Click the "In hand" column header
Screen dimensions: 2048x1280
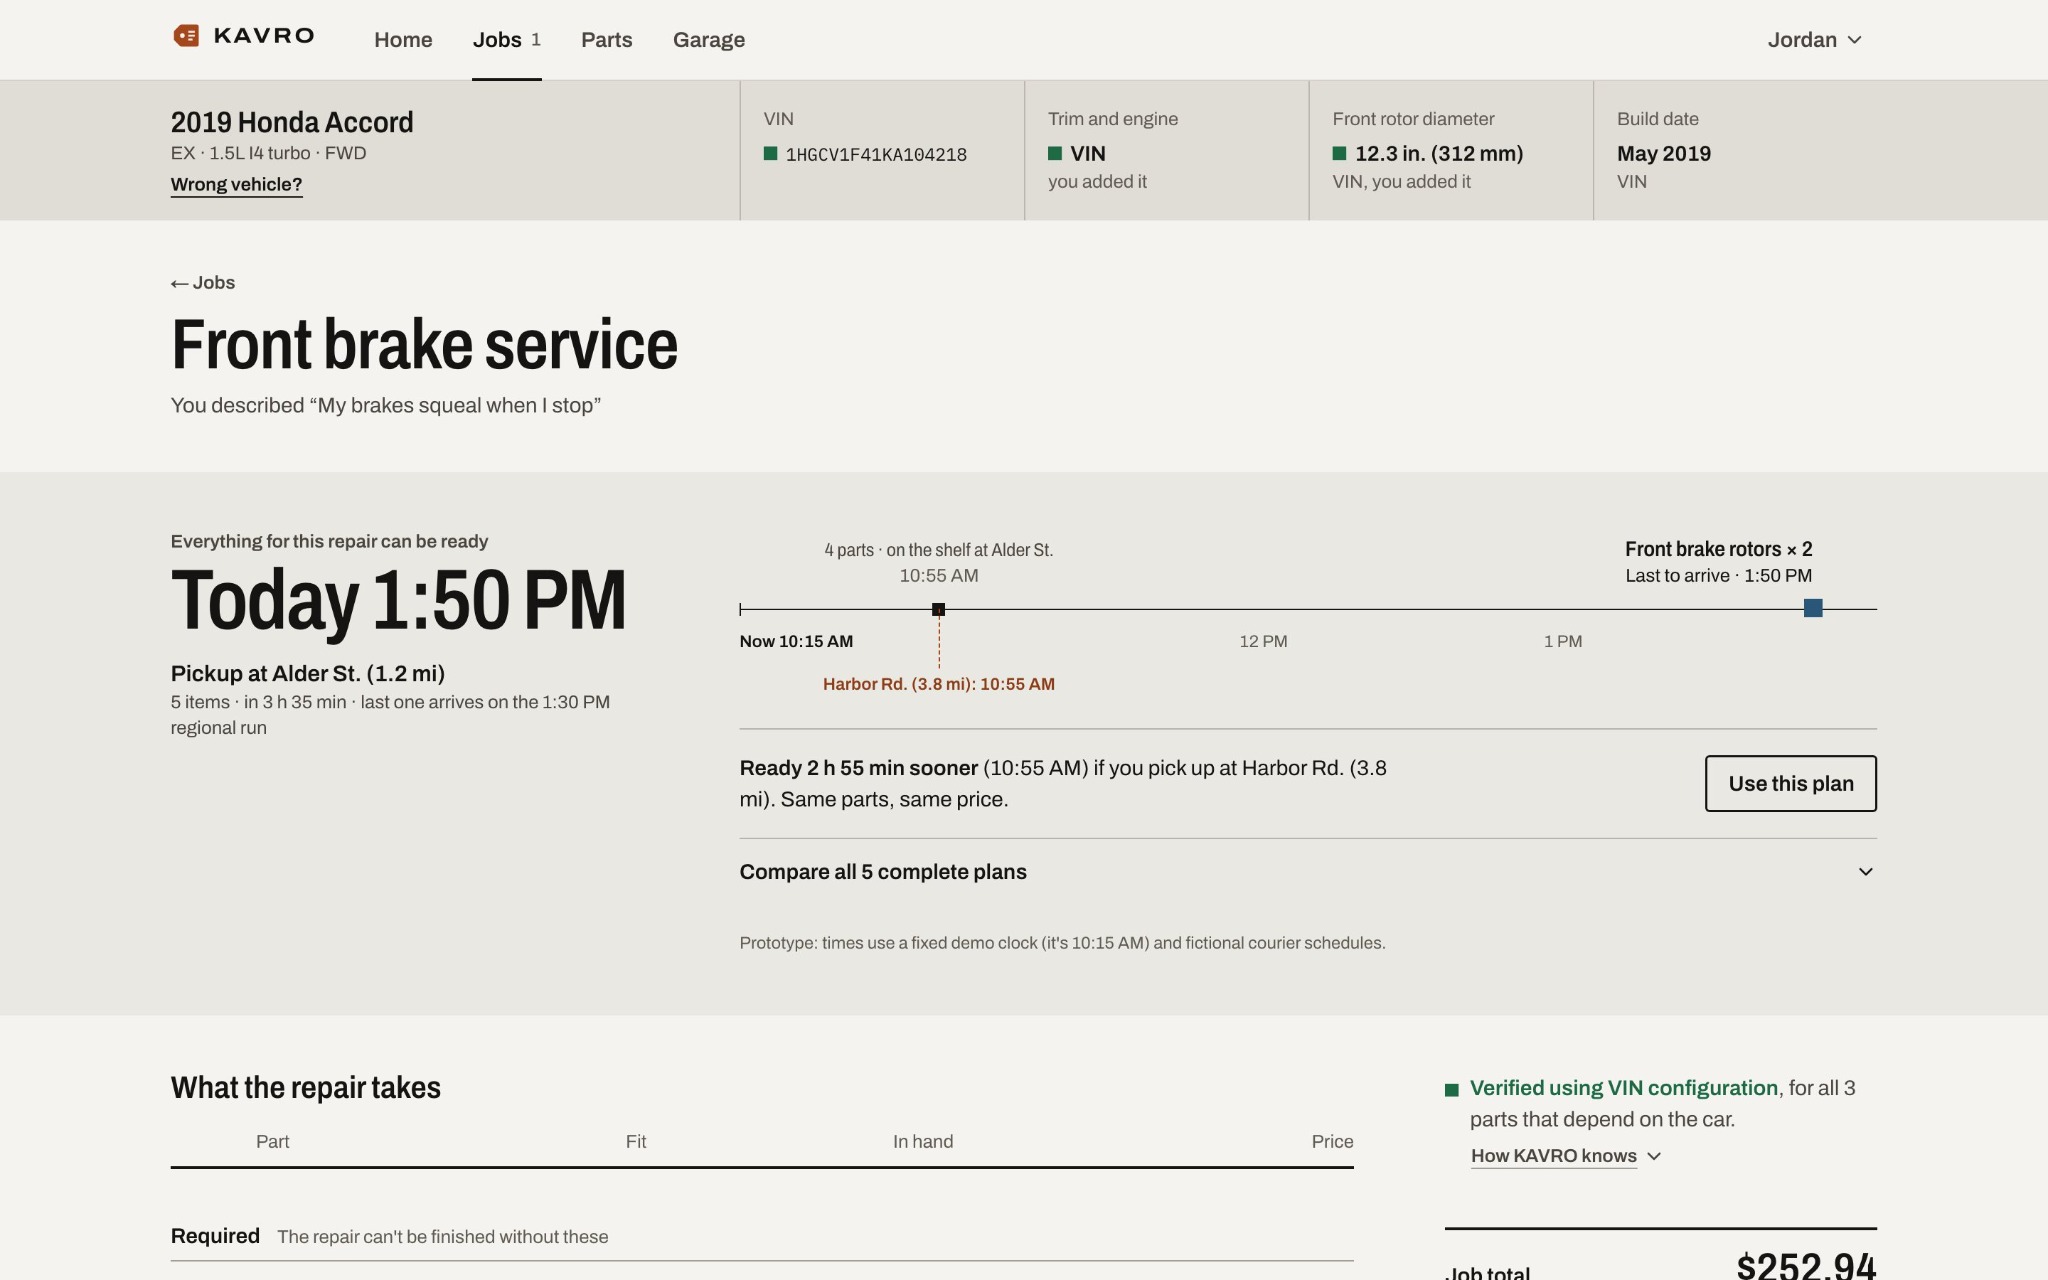pyautogui.click(x=922, y=1142)
